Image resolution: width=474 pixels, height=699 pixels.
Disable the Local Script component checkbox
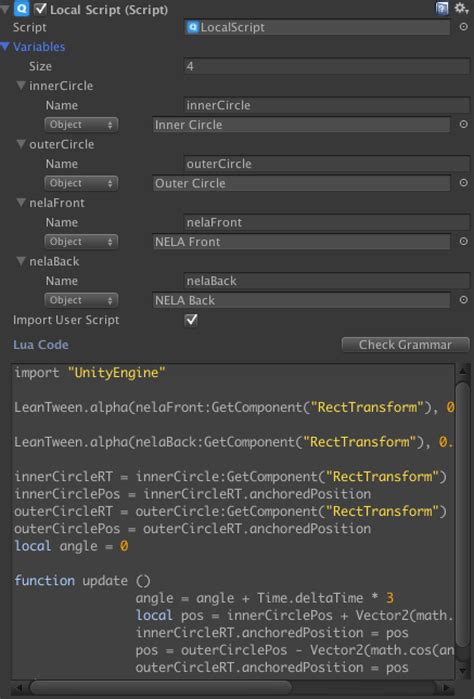point(41,9)
